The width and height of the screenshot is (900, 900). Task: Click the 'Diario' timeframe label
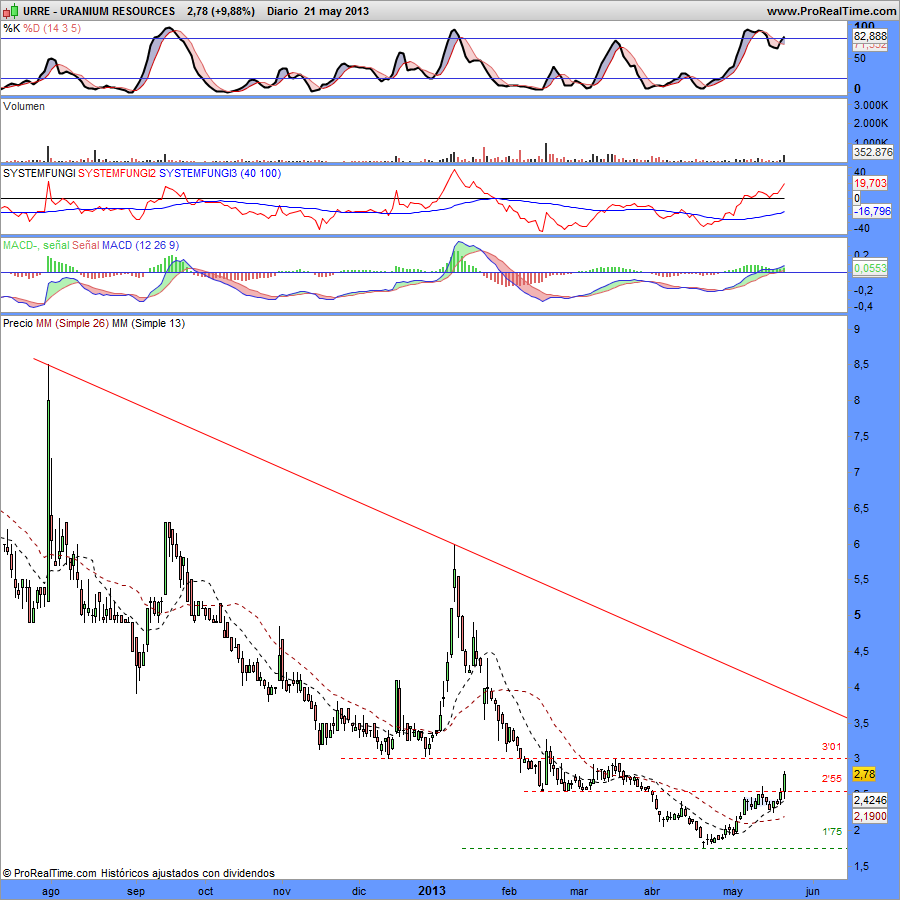pos(282,11)
